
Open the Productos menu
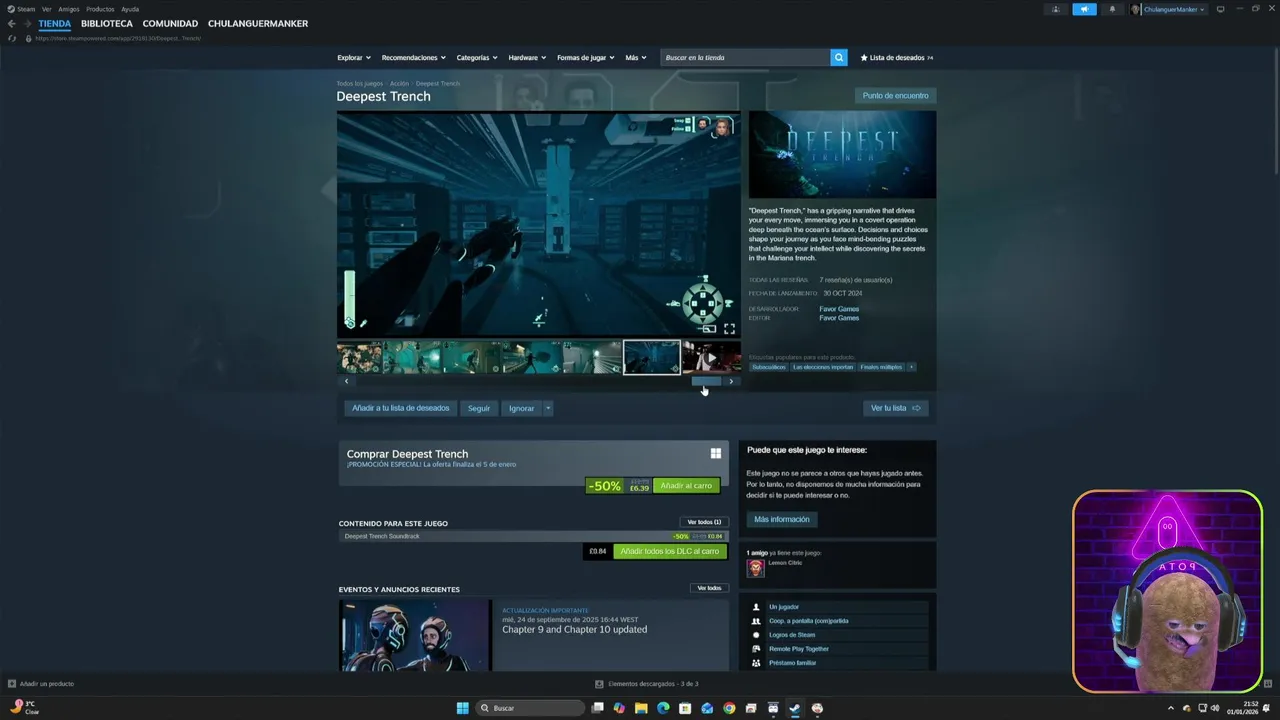pyautogui.click(x=100, y=9)
